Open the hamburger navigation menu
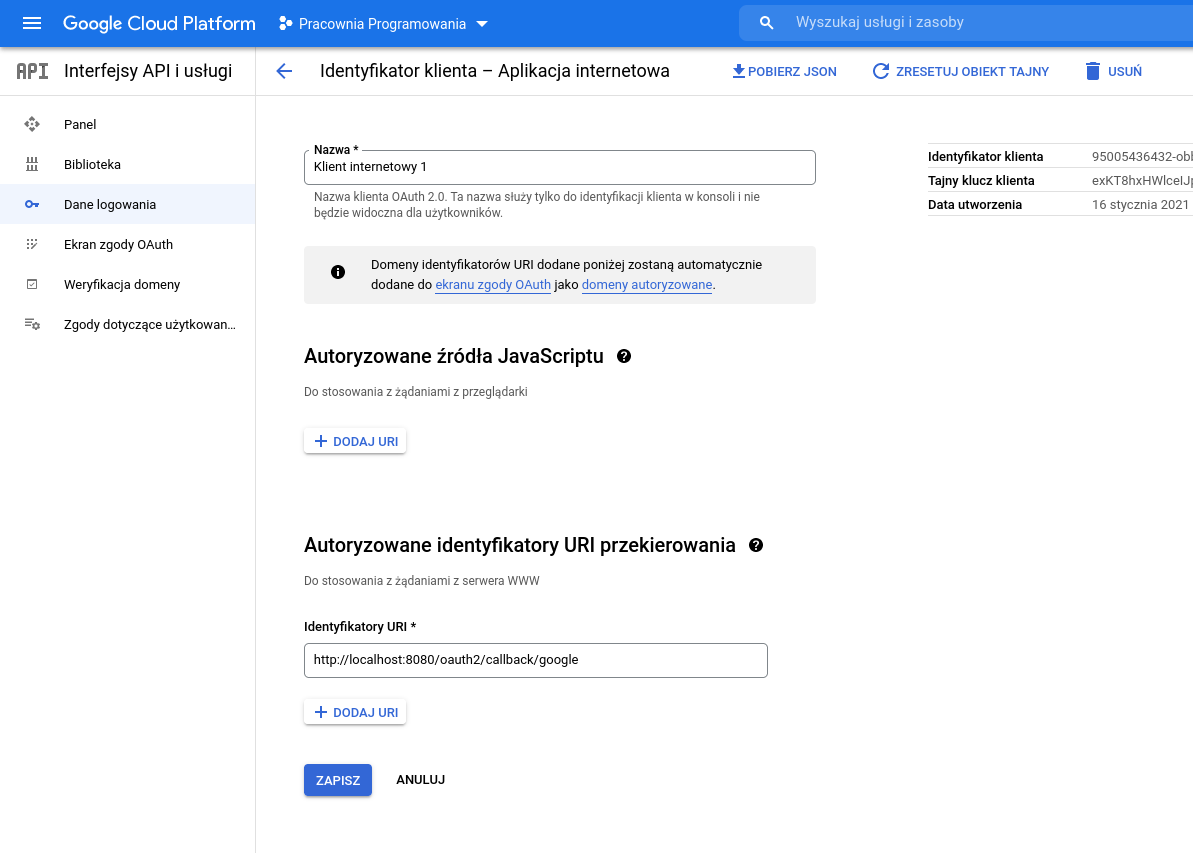This screenshot has height=853, width=1193. (32, 24)
